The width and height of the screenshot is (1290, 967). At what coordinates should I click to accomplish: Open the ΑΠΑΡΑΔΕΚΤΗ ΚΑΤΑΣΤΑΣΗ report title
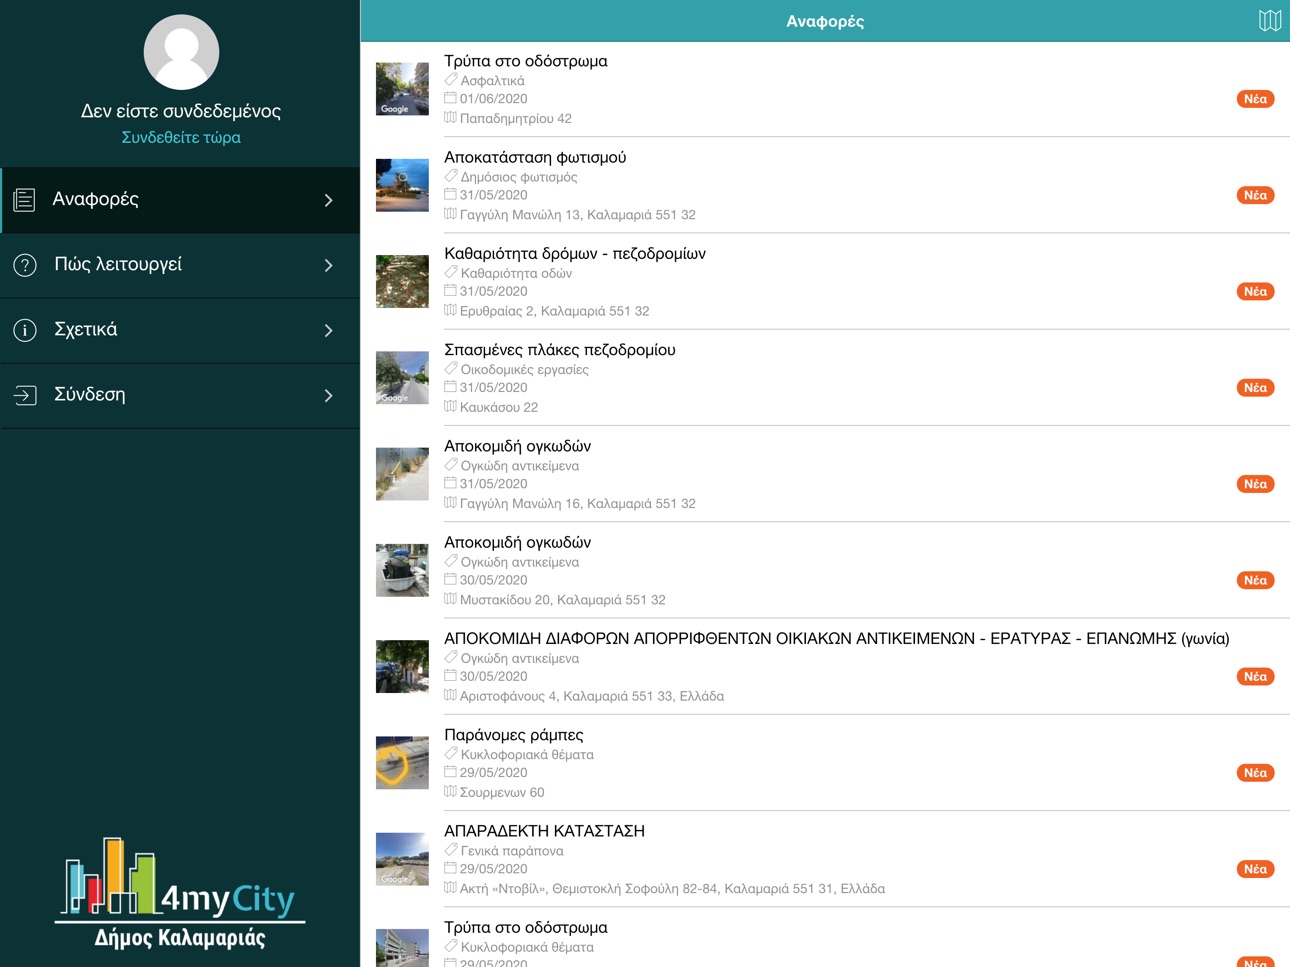click(544, 830)
